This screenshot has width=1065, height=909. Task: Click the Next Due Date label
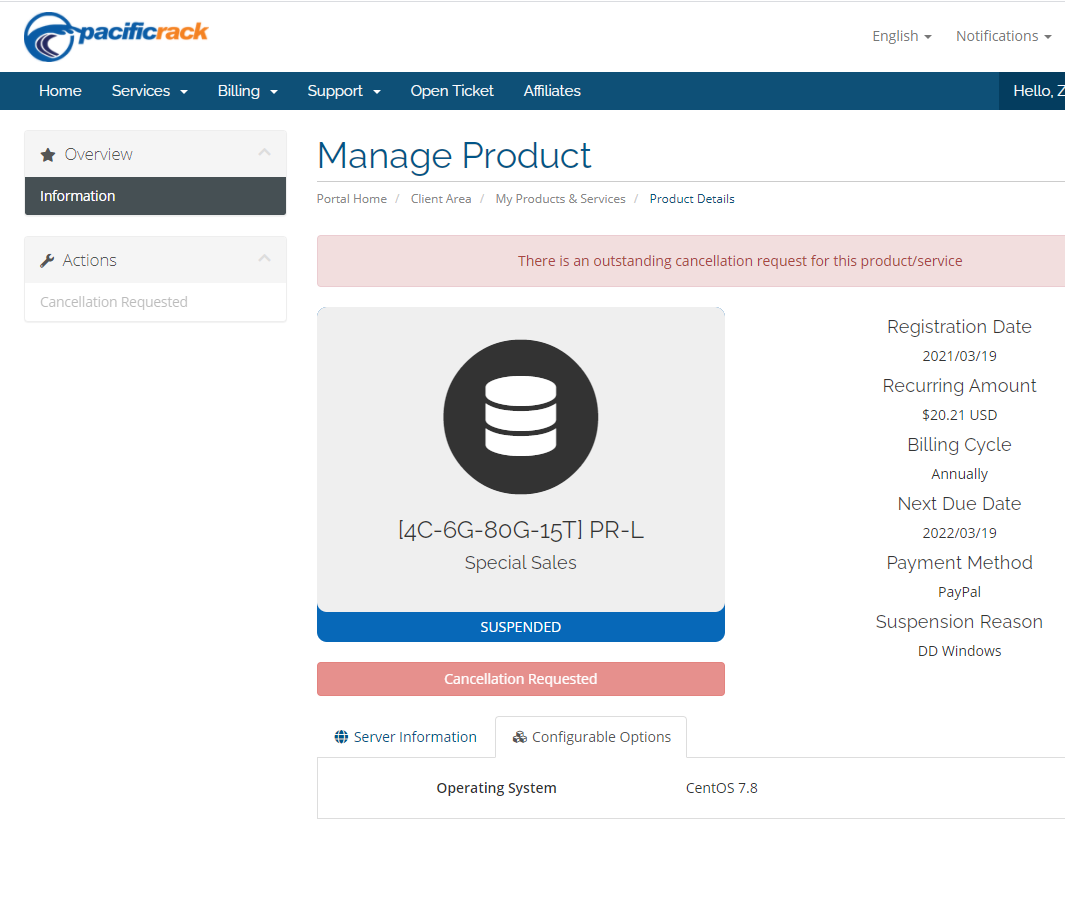click(x=959, y=504)
